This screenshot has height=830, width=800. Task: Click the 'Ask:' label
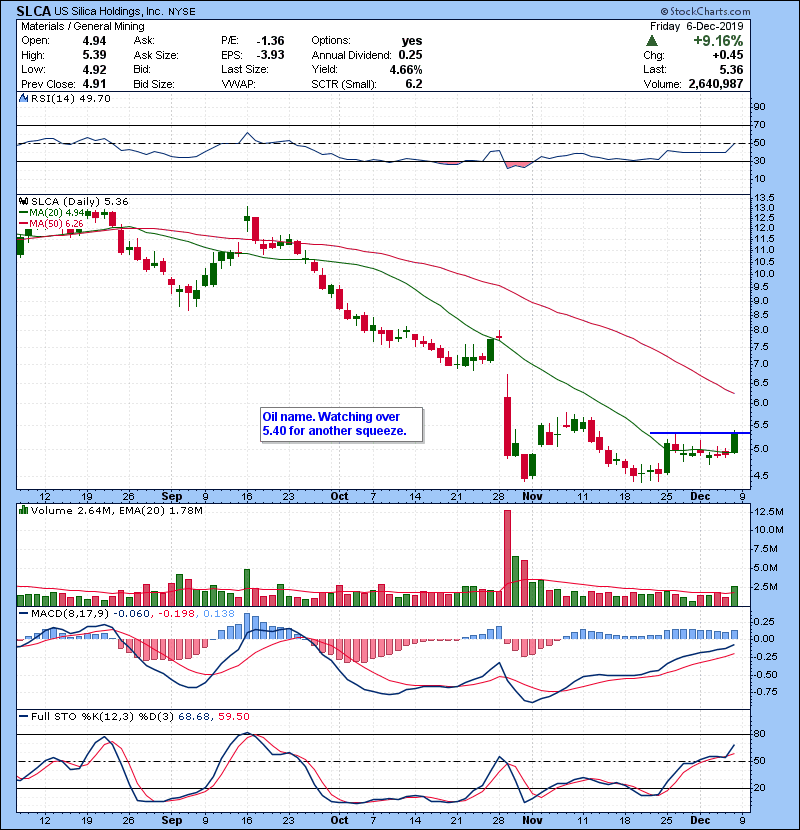point(144,41)
